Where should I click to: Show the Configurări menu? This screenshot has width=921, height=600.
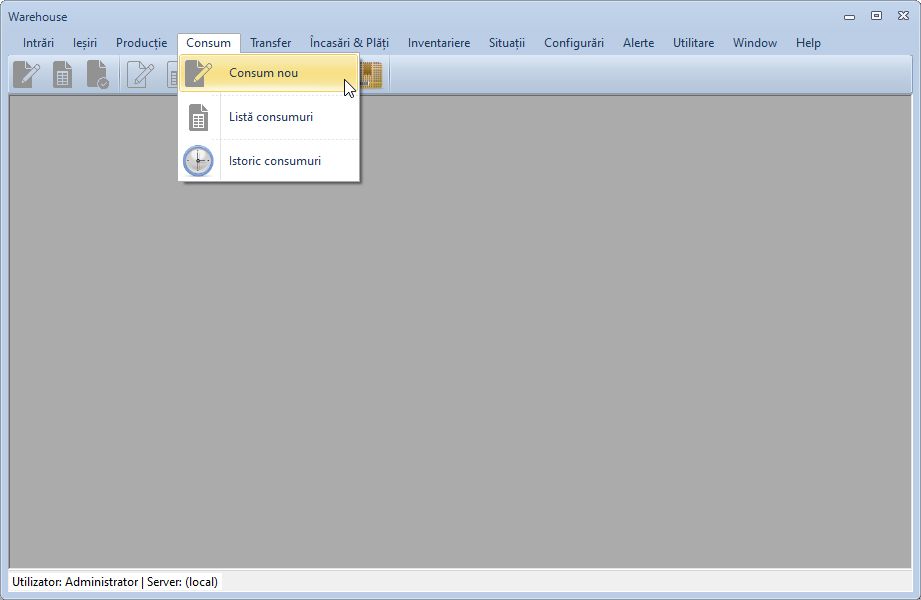pos(573,43)
